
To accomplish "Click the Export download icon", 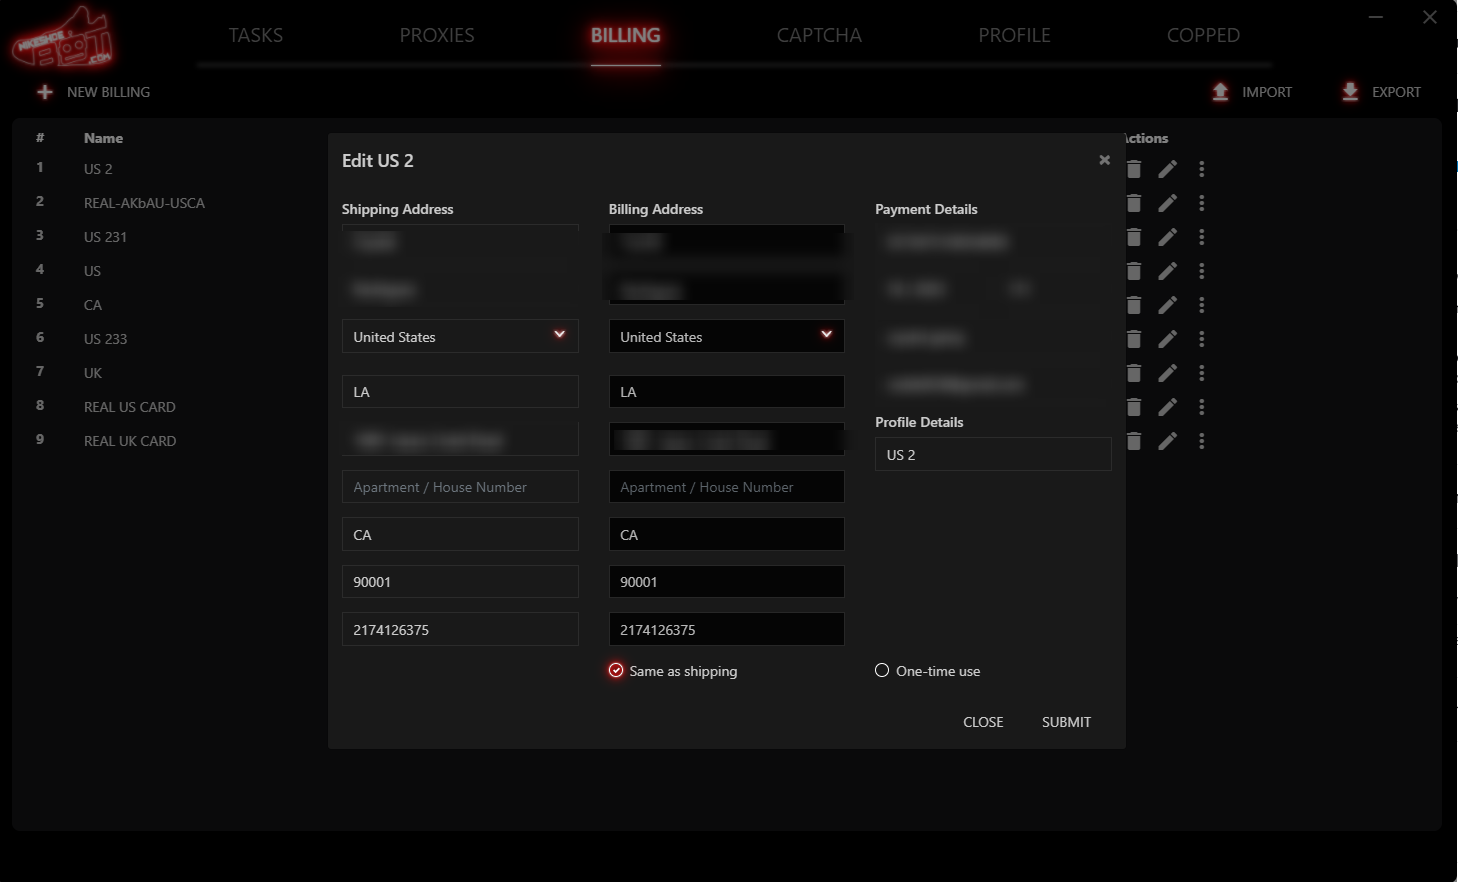I will 1350,92.
